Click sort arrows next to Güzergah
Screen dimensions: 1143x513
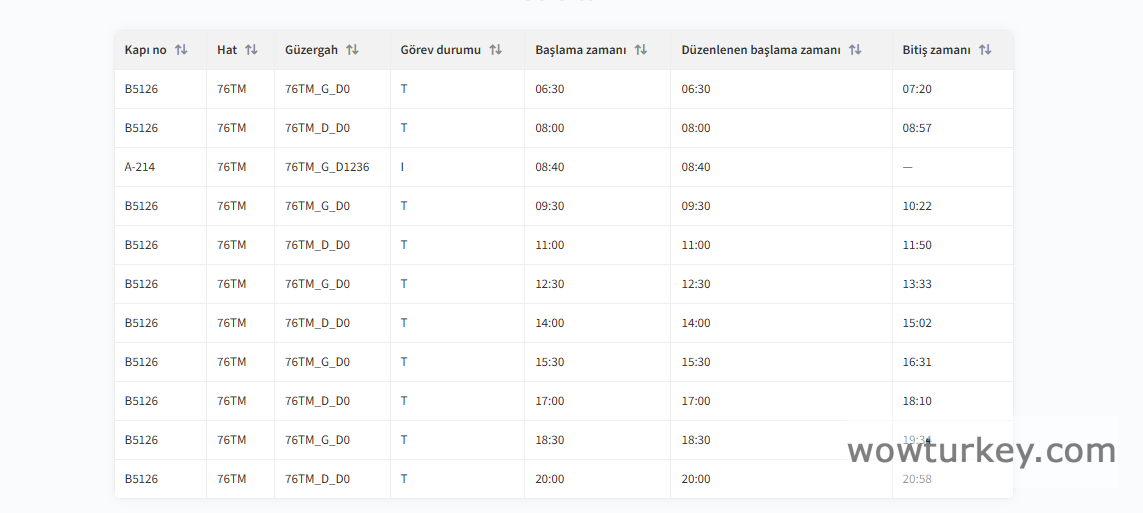click(x=352, y=50)
